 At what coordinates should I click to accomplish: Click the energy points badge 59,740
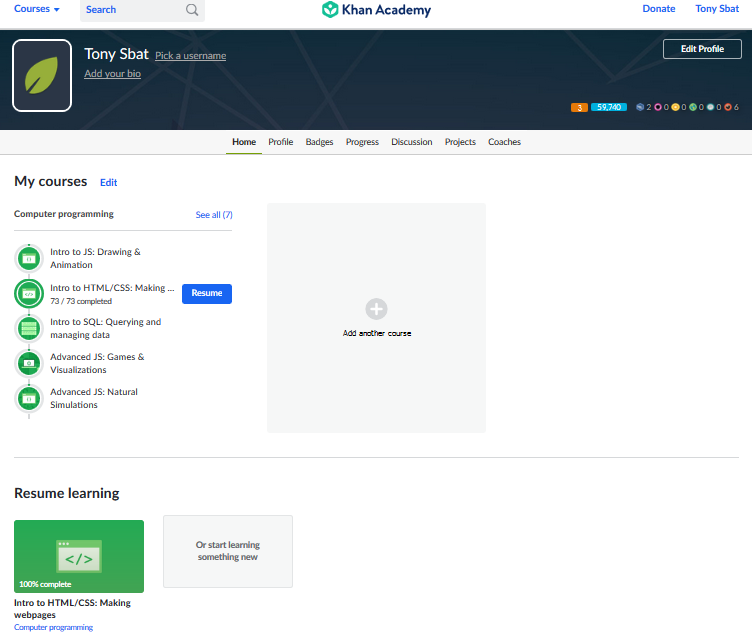click(x=609, y=107)
